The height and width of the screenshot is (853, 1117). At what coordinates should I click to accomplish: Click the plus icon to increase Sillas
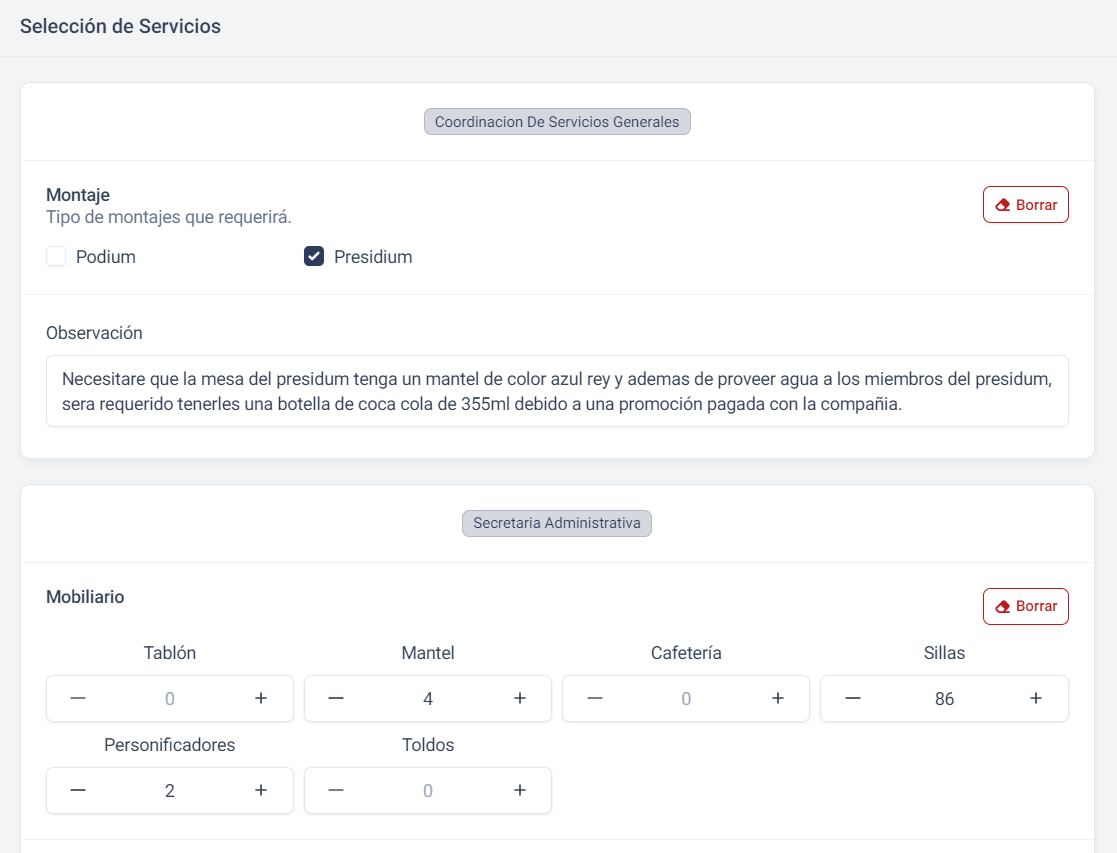point(1036,698)
